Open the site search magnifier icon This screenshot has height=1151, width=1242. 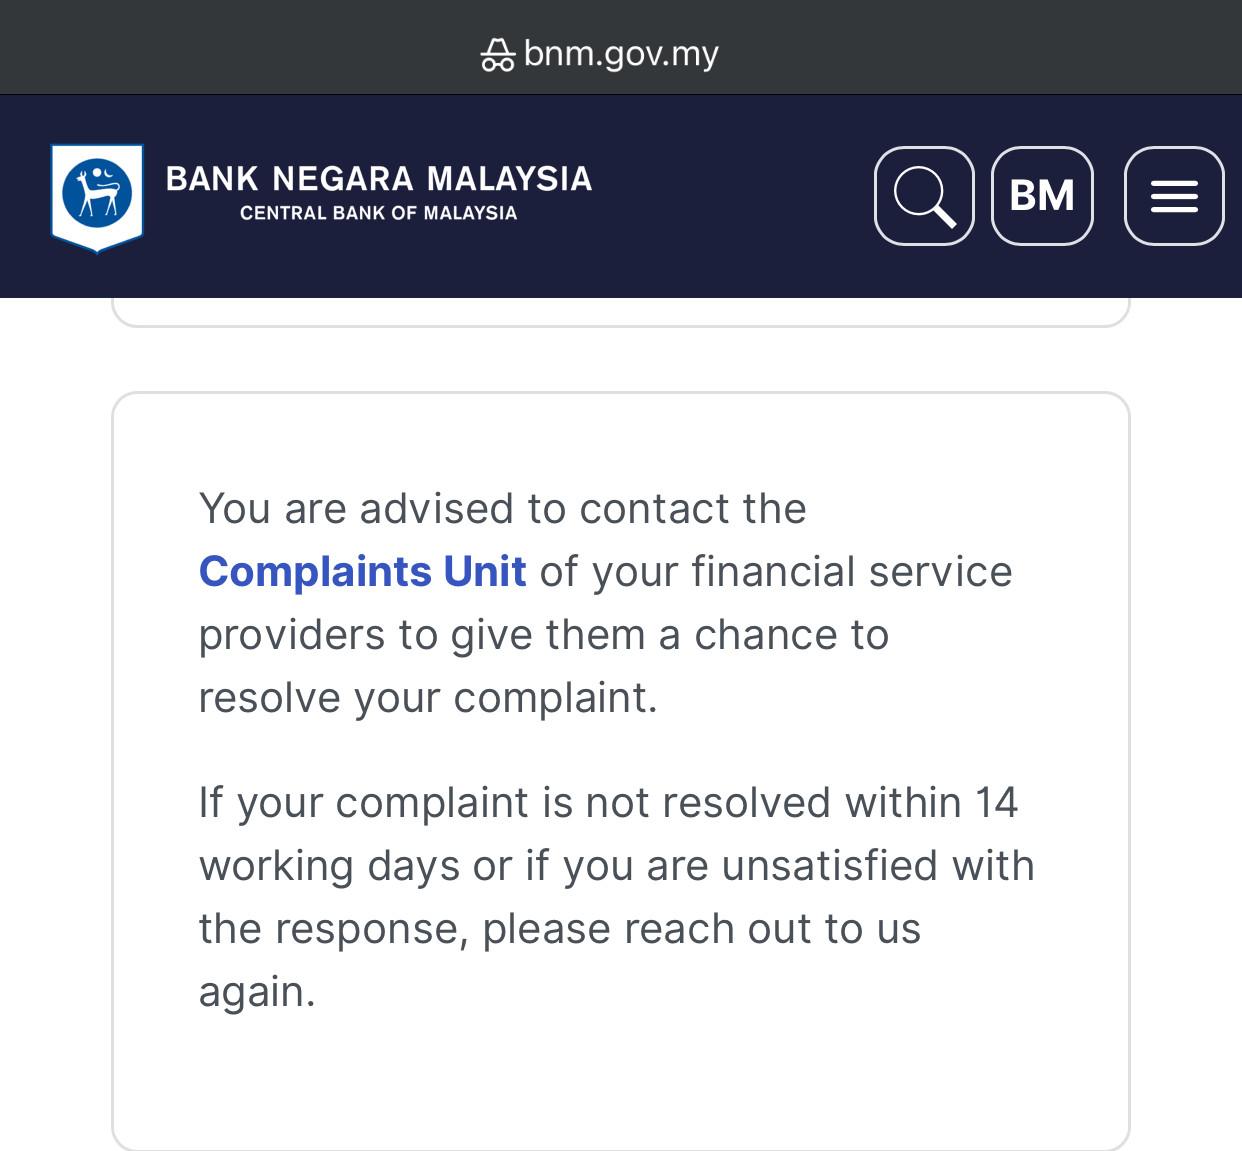924,196
